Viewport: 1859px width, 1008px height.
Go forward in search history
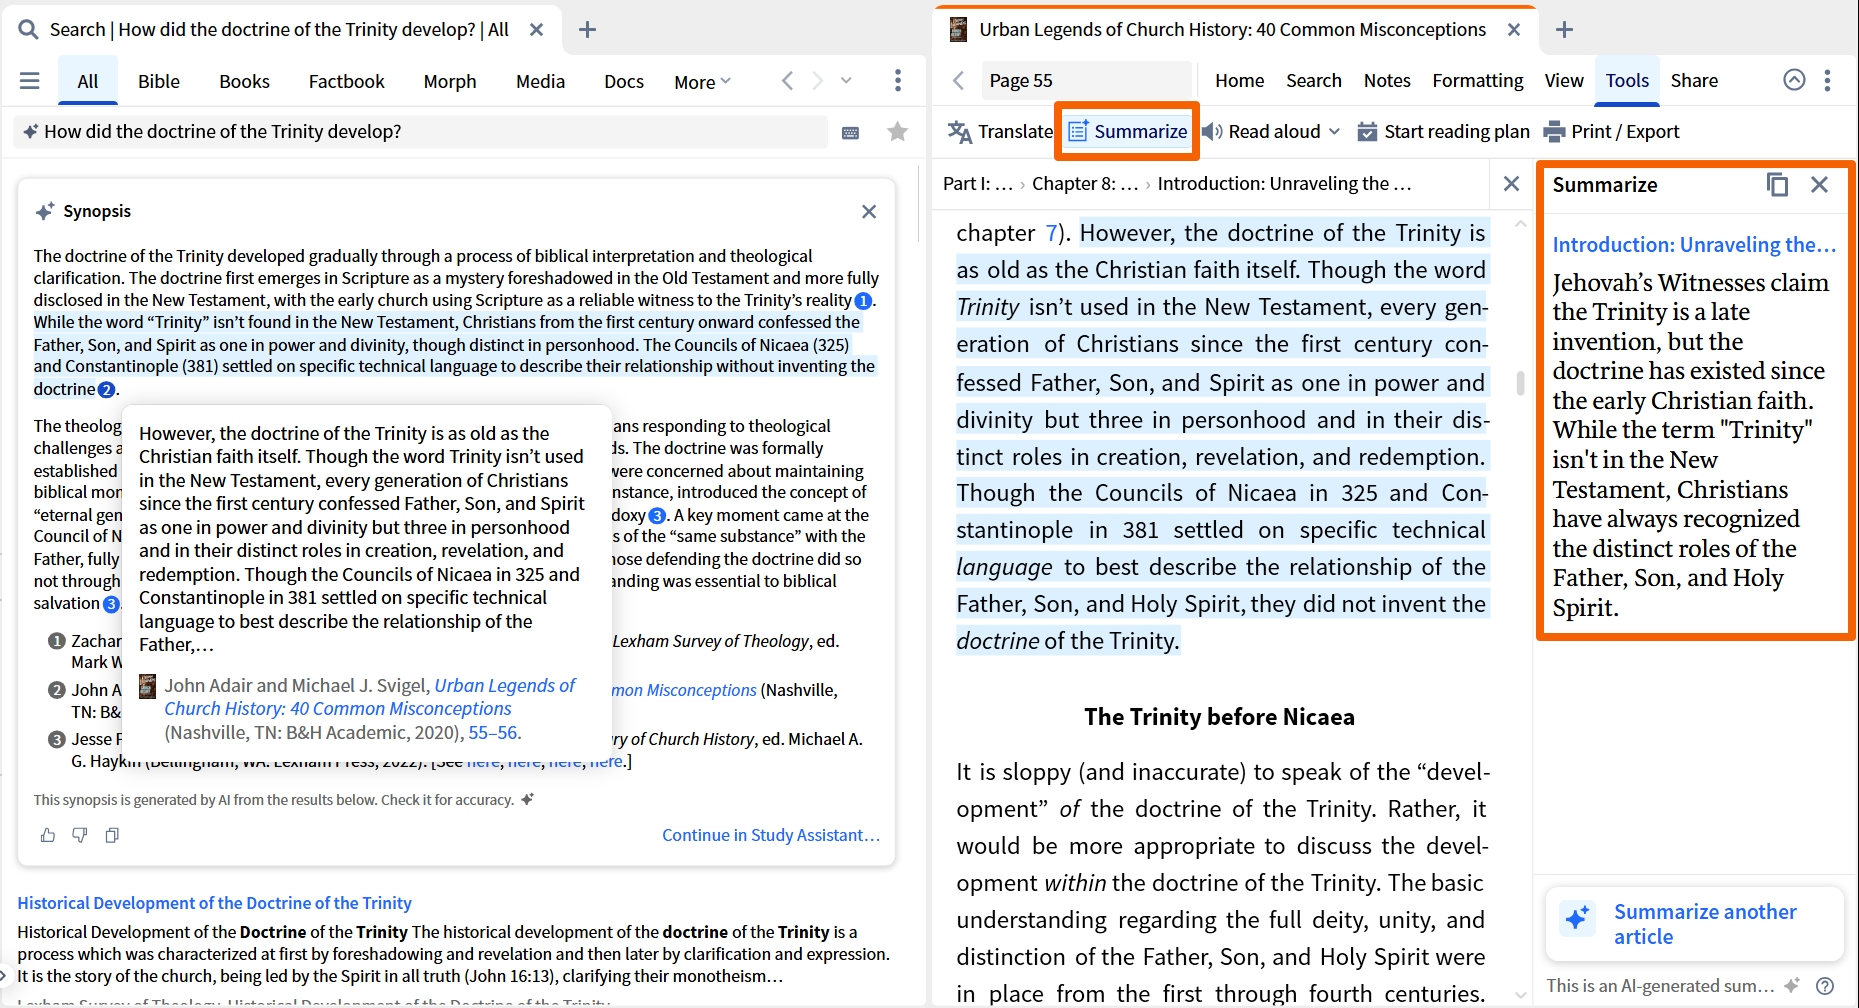pos(818,81)
